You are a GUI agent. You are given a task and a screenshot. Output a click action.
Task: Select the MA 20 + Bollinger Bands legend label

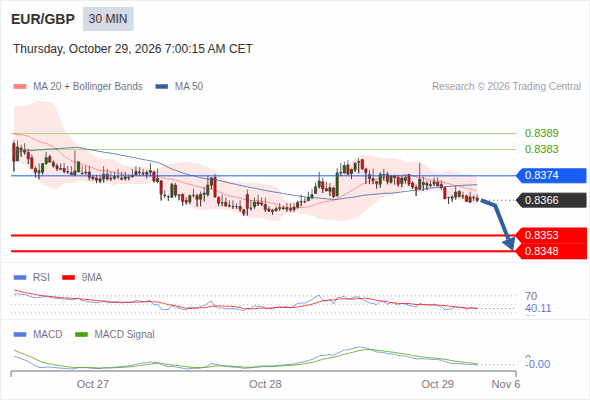point(88,87)
